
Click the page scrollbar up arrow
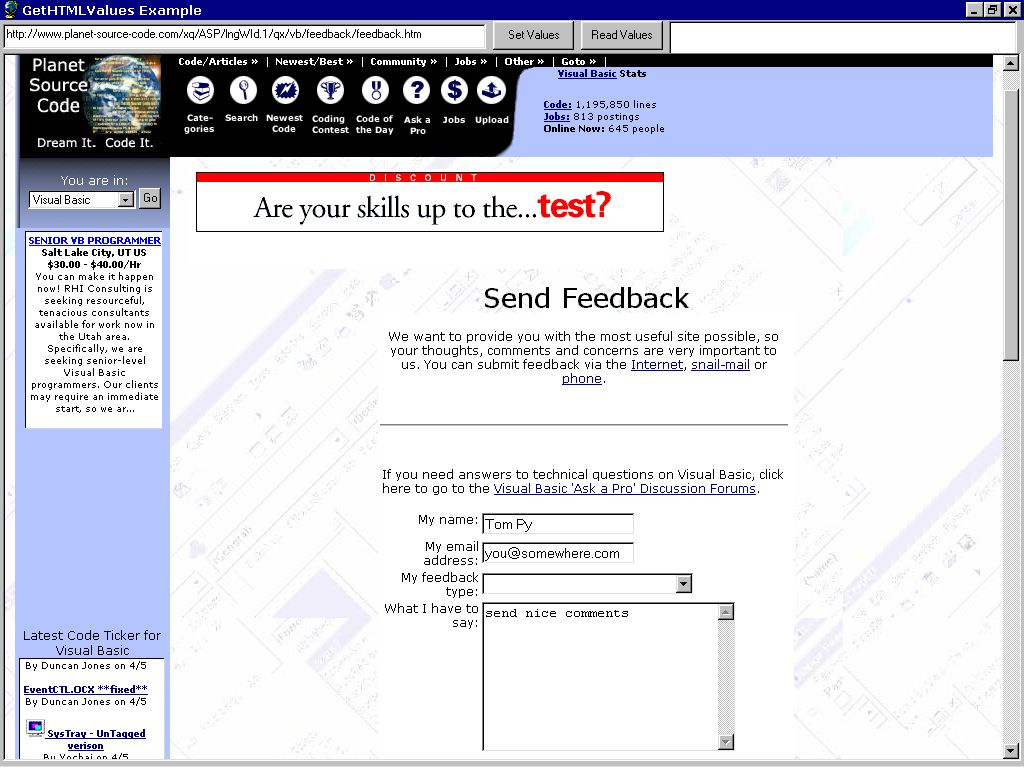tap(1010, 63)
